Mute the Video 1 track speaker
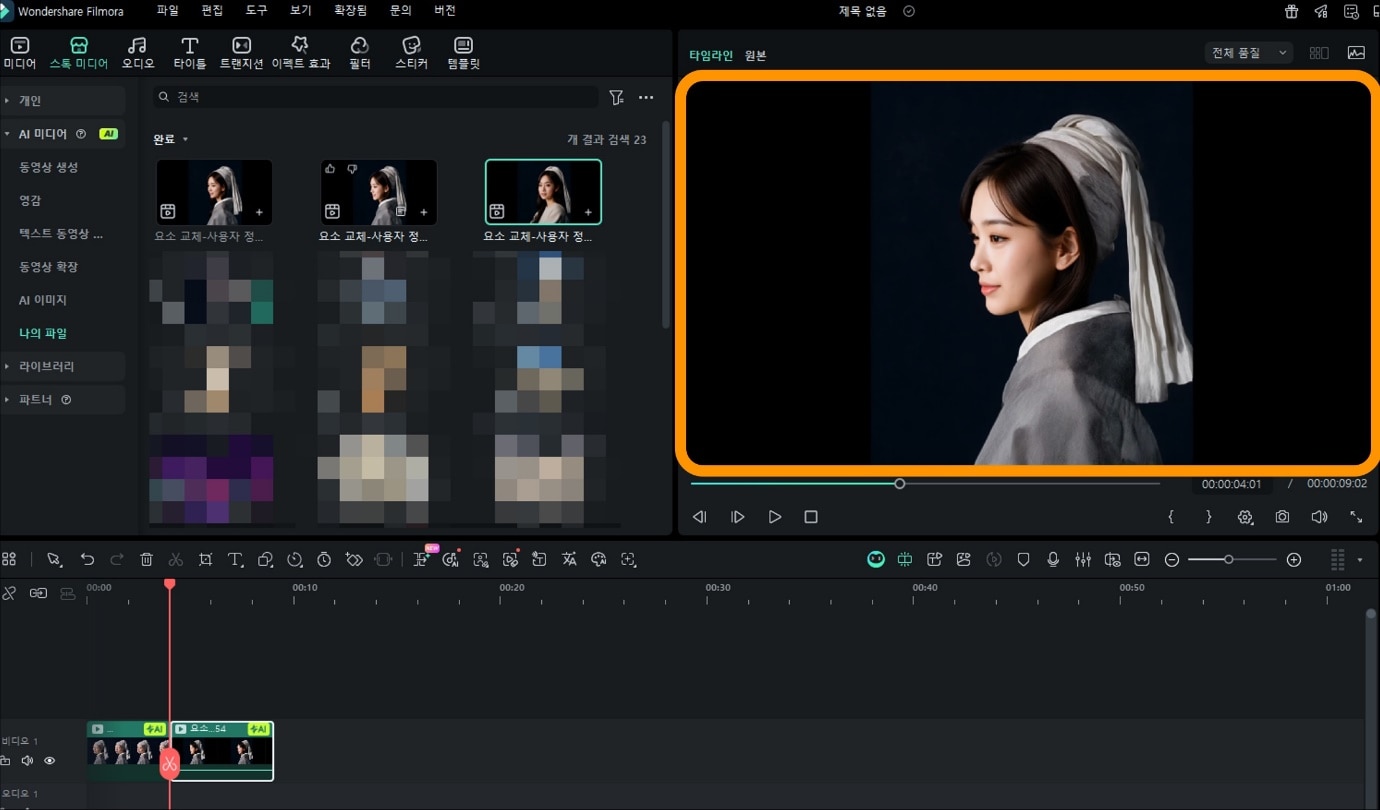Image resolution: width=1380 pixels, height=810 pixels. (x=27, y=761)
